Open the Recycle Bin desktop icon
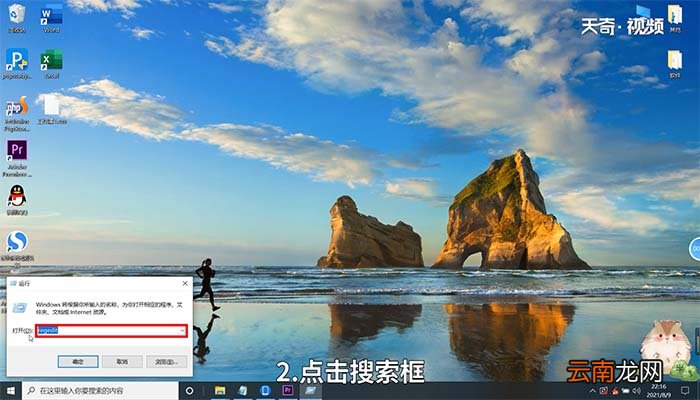Image resolution: width=700 pixels, height=400 pixels. tap(17, 18)
